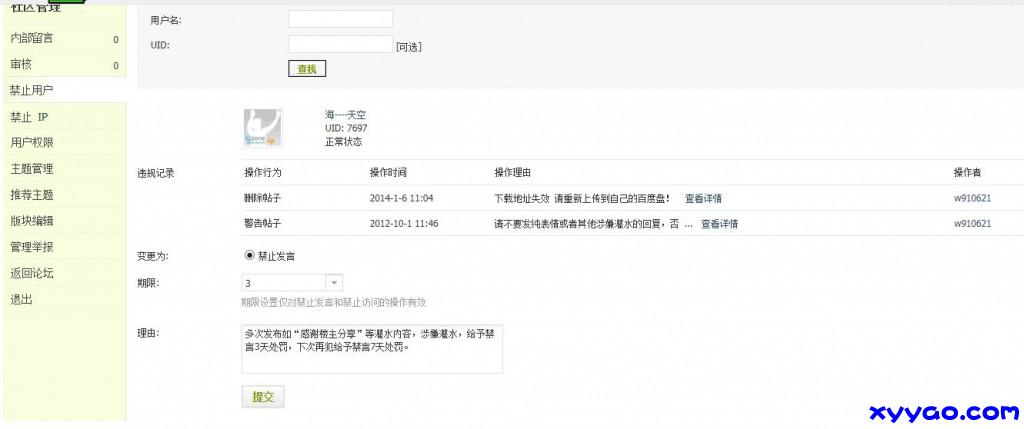Click the 查找 search button
1024x429 pixels.
306,69
